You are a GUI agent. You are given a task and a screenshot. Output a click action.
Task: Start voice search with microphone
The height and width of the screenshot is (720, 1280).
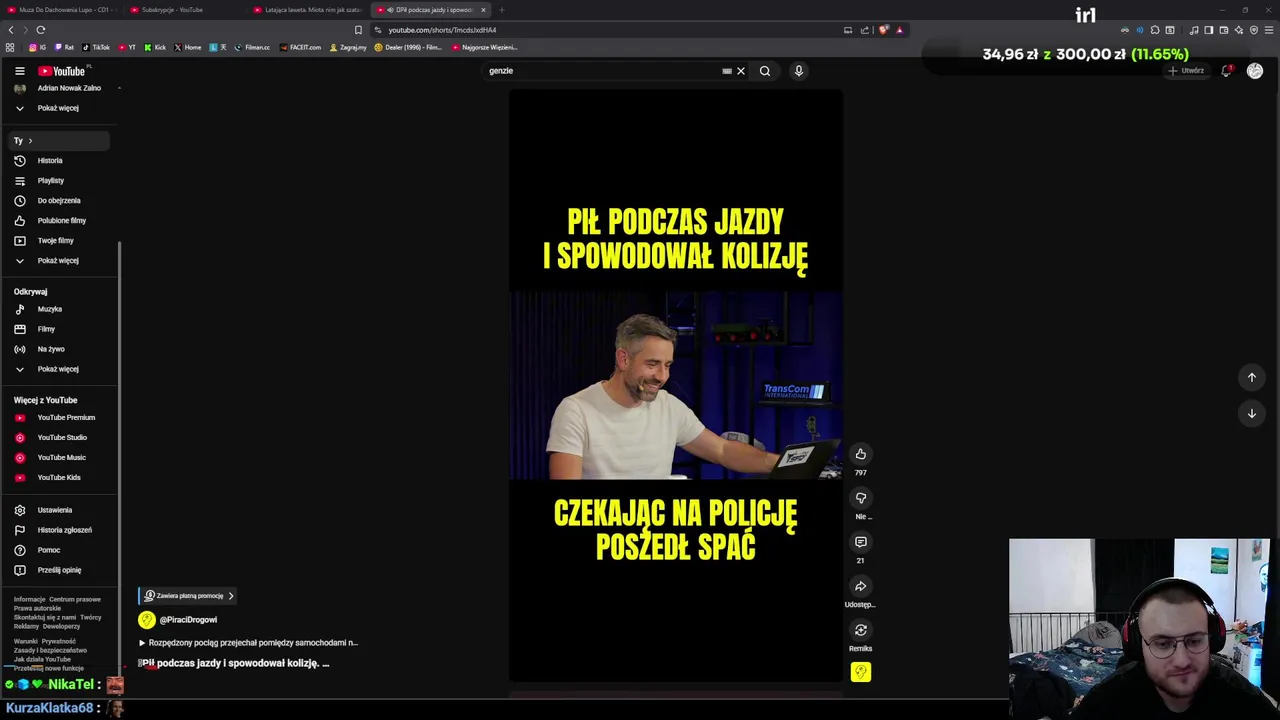tap(798, 71)
